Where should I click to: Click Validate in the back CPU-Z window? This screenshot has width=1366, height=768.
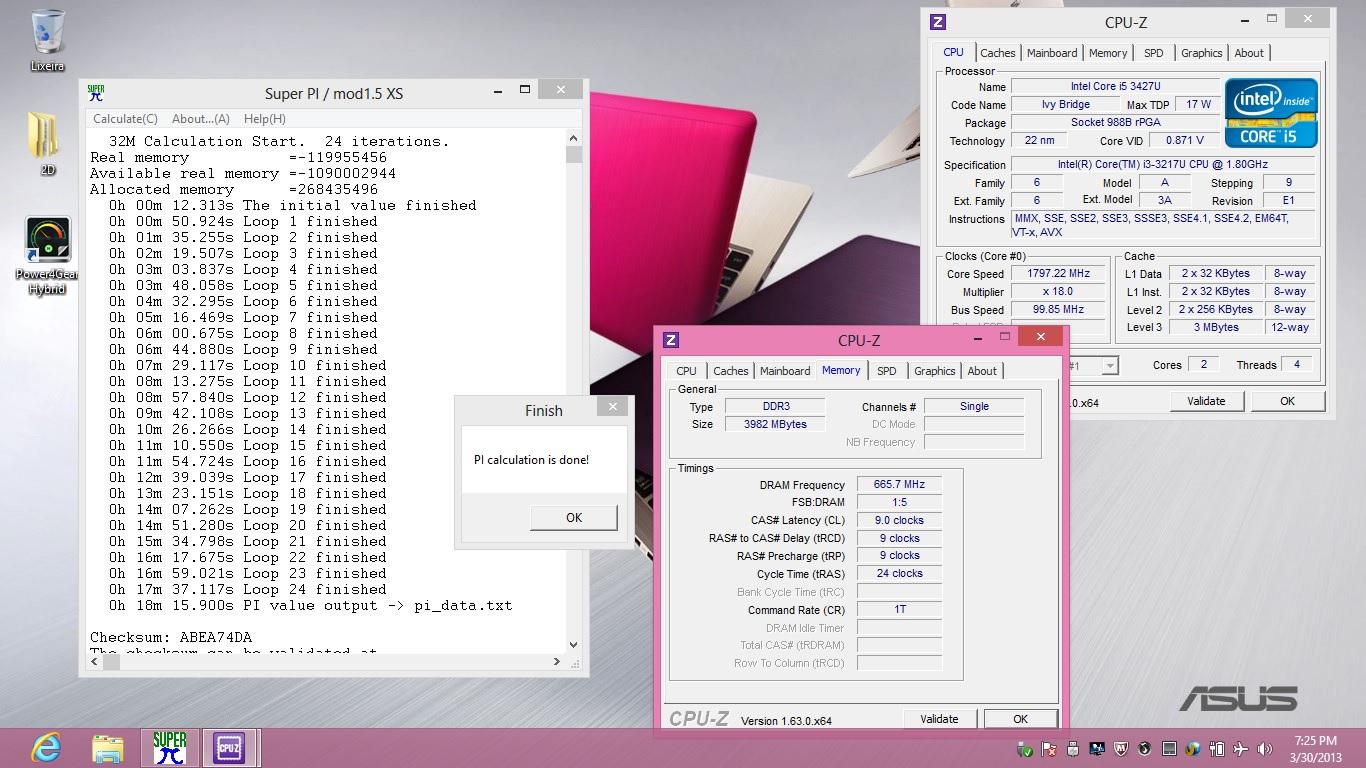[1206, 401]
